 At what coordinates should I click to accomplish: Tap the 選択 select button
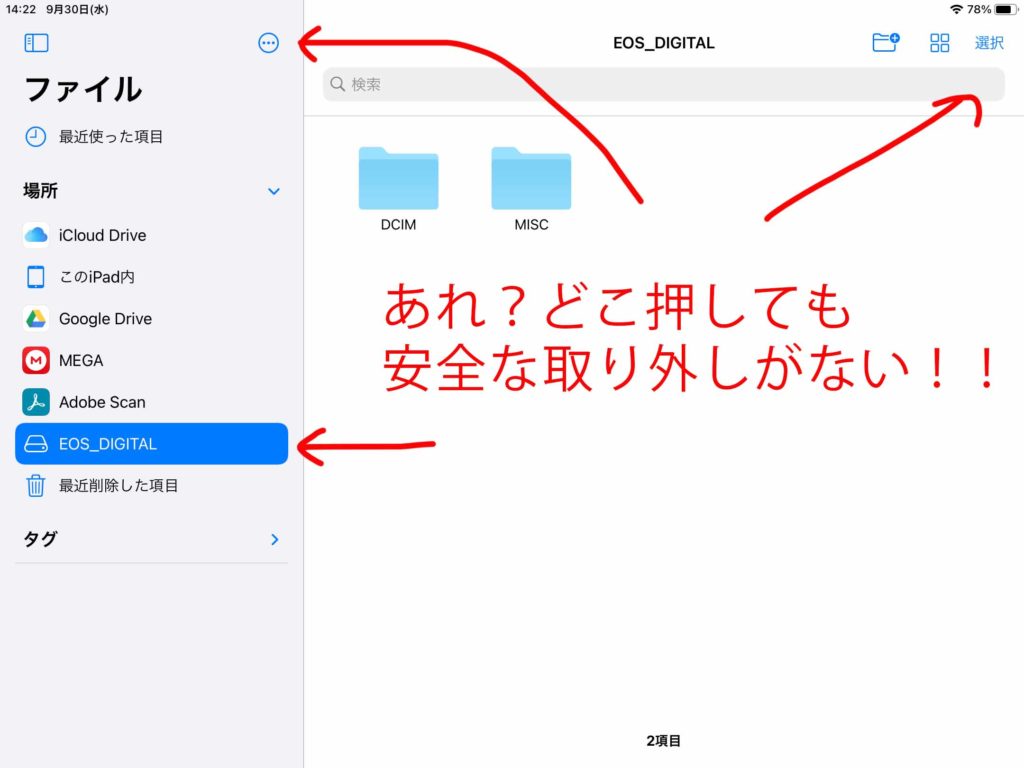(x=989, y=43)
